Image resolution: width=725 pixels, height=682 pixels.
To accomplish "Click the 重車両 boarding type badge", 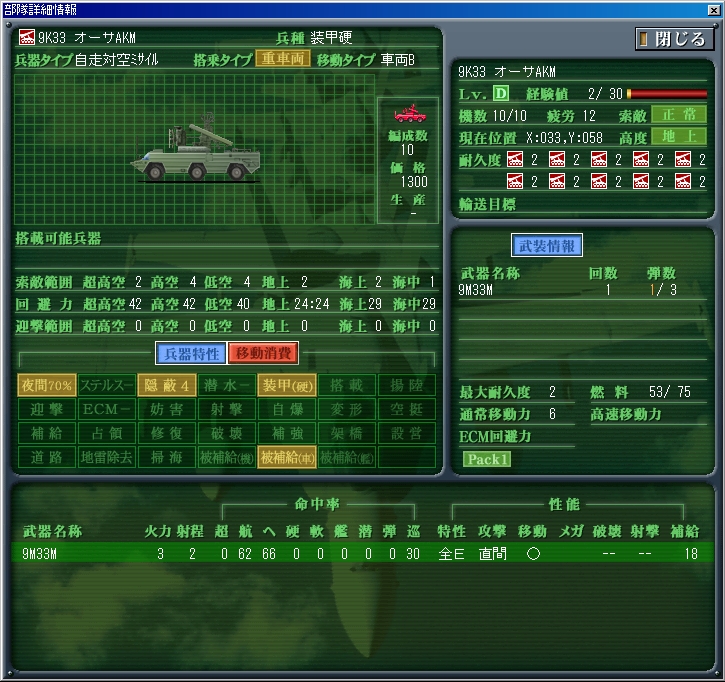I will (283, 59).
